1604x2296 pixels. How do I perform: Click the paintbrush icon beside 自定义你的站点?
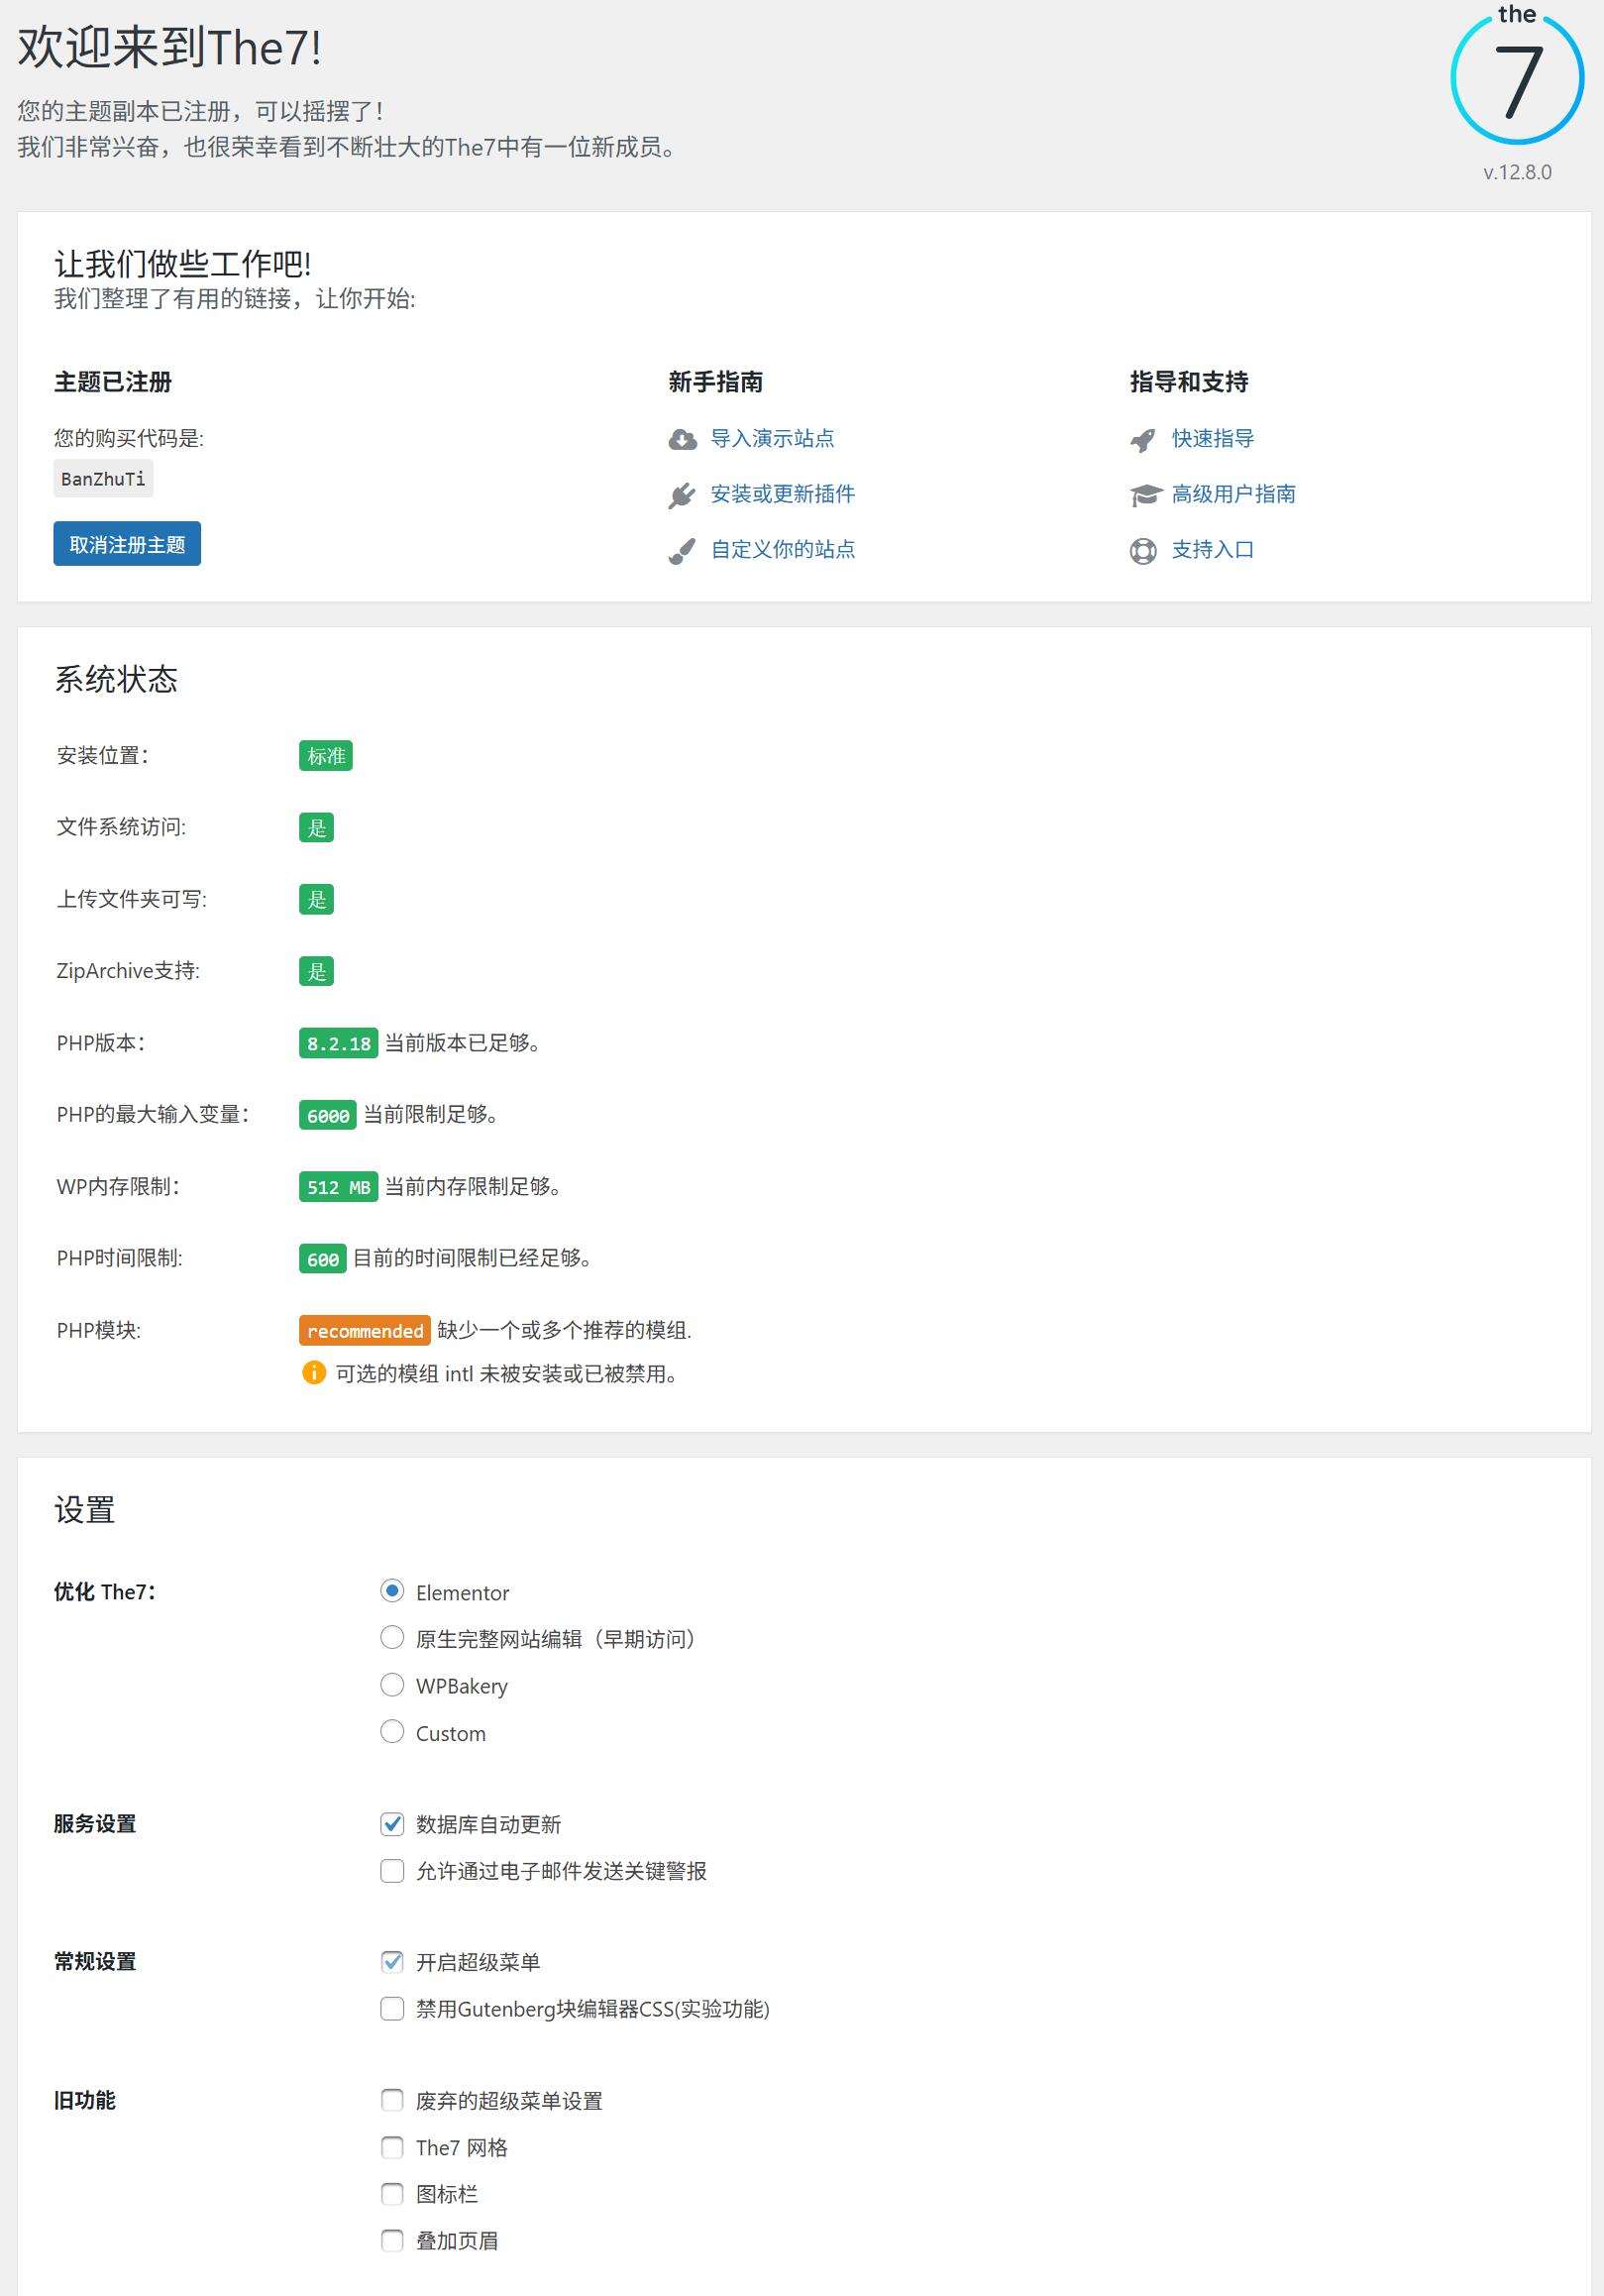tap(682, 551)
